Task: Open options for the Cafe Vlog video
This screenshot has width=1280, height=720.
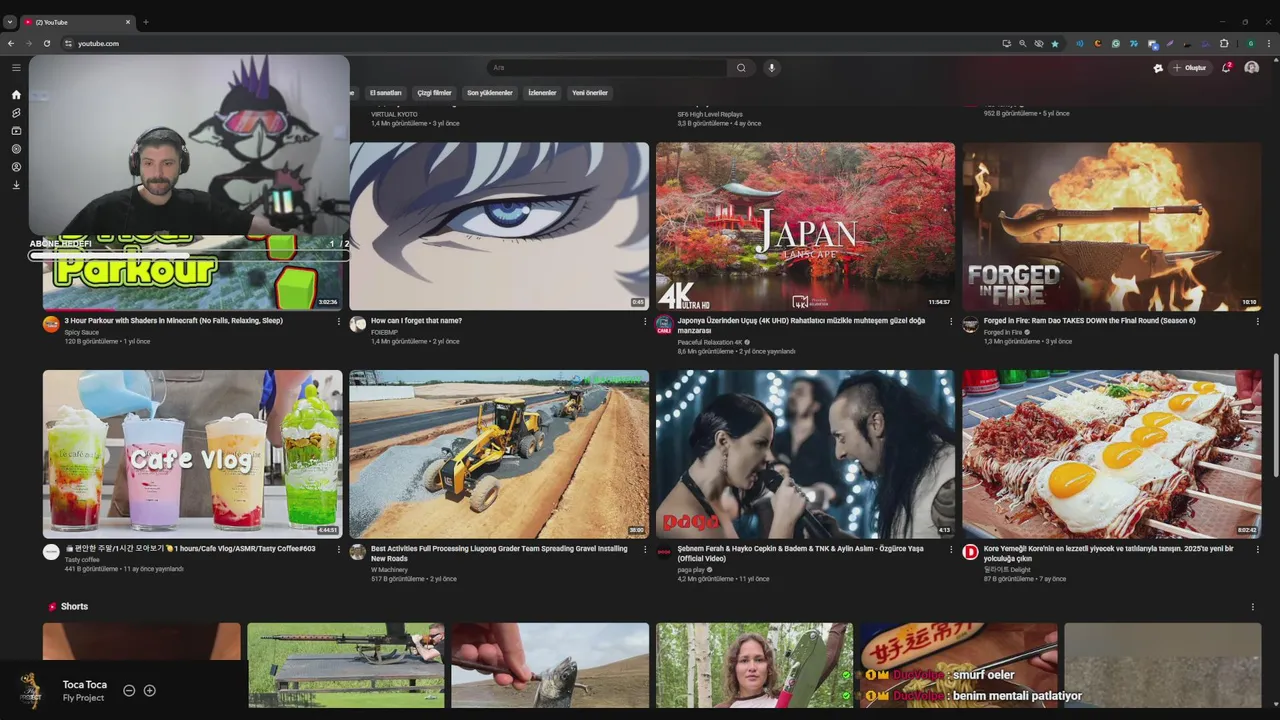Action: point(338,550)
